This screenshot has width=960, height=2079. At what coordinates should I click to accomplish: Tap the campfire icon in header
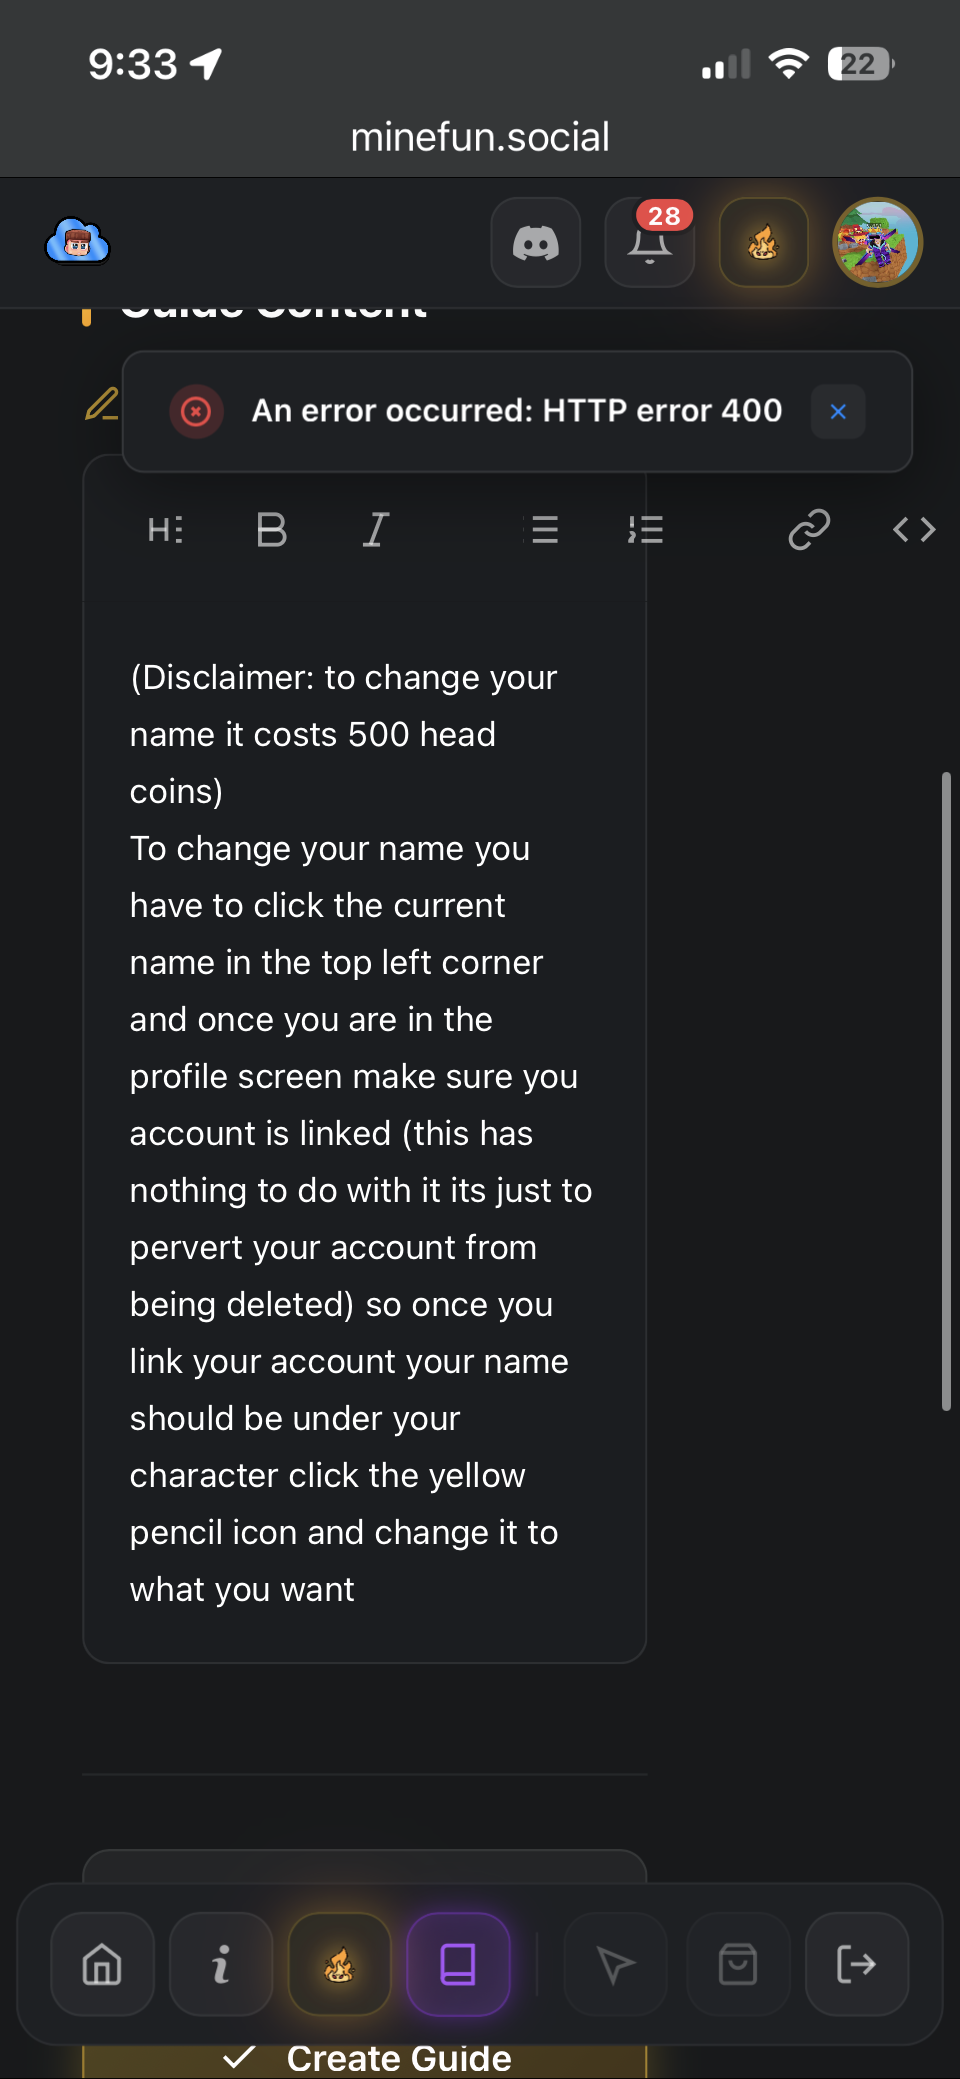pyautogui.click(x=763, y=243)
